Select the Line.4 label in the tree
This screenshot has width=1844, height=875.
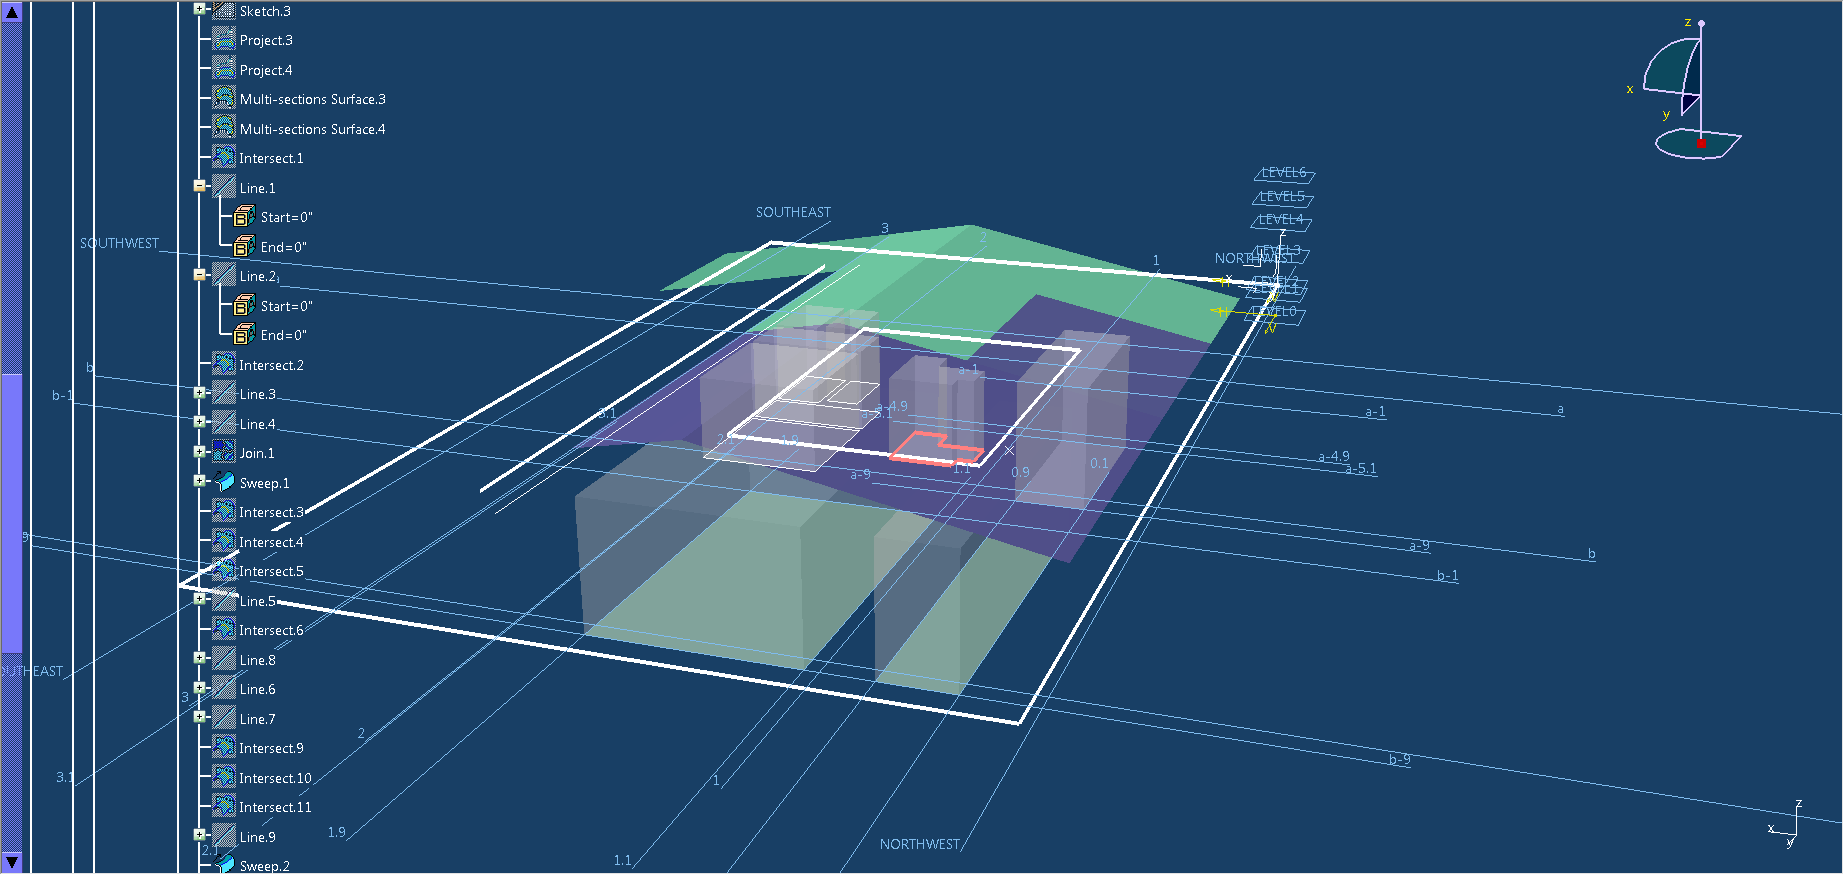(x=257, y=424)
